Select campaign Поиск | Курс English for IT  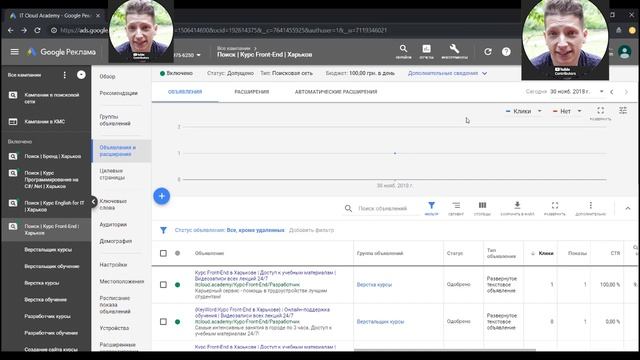click(x=54, y=206)
